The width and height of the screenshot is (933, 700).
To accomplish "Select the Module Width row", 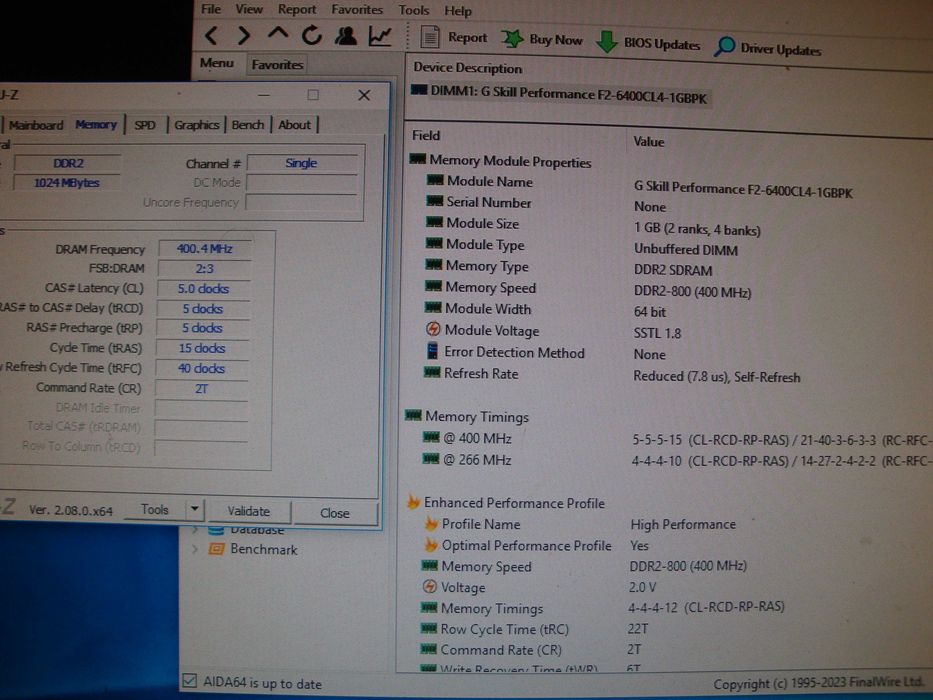I will [546, 310].
